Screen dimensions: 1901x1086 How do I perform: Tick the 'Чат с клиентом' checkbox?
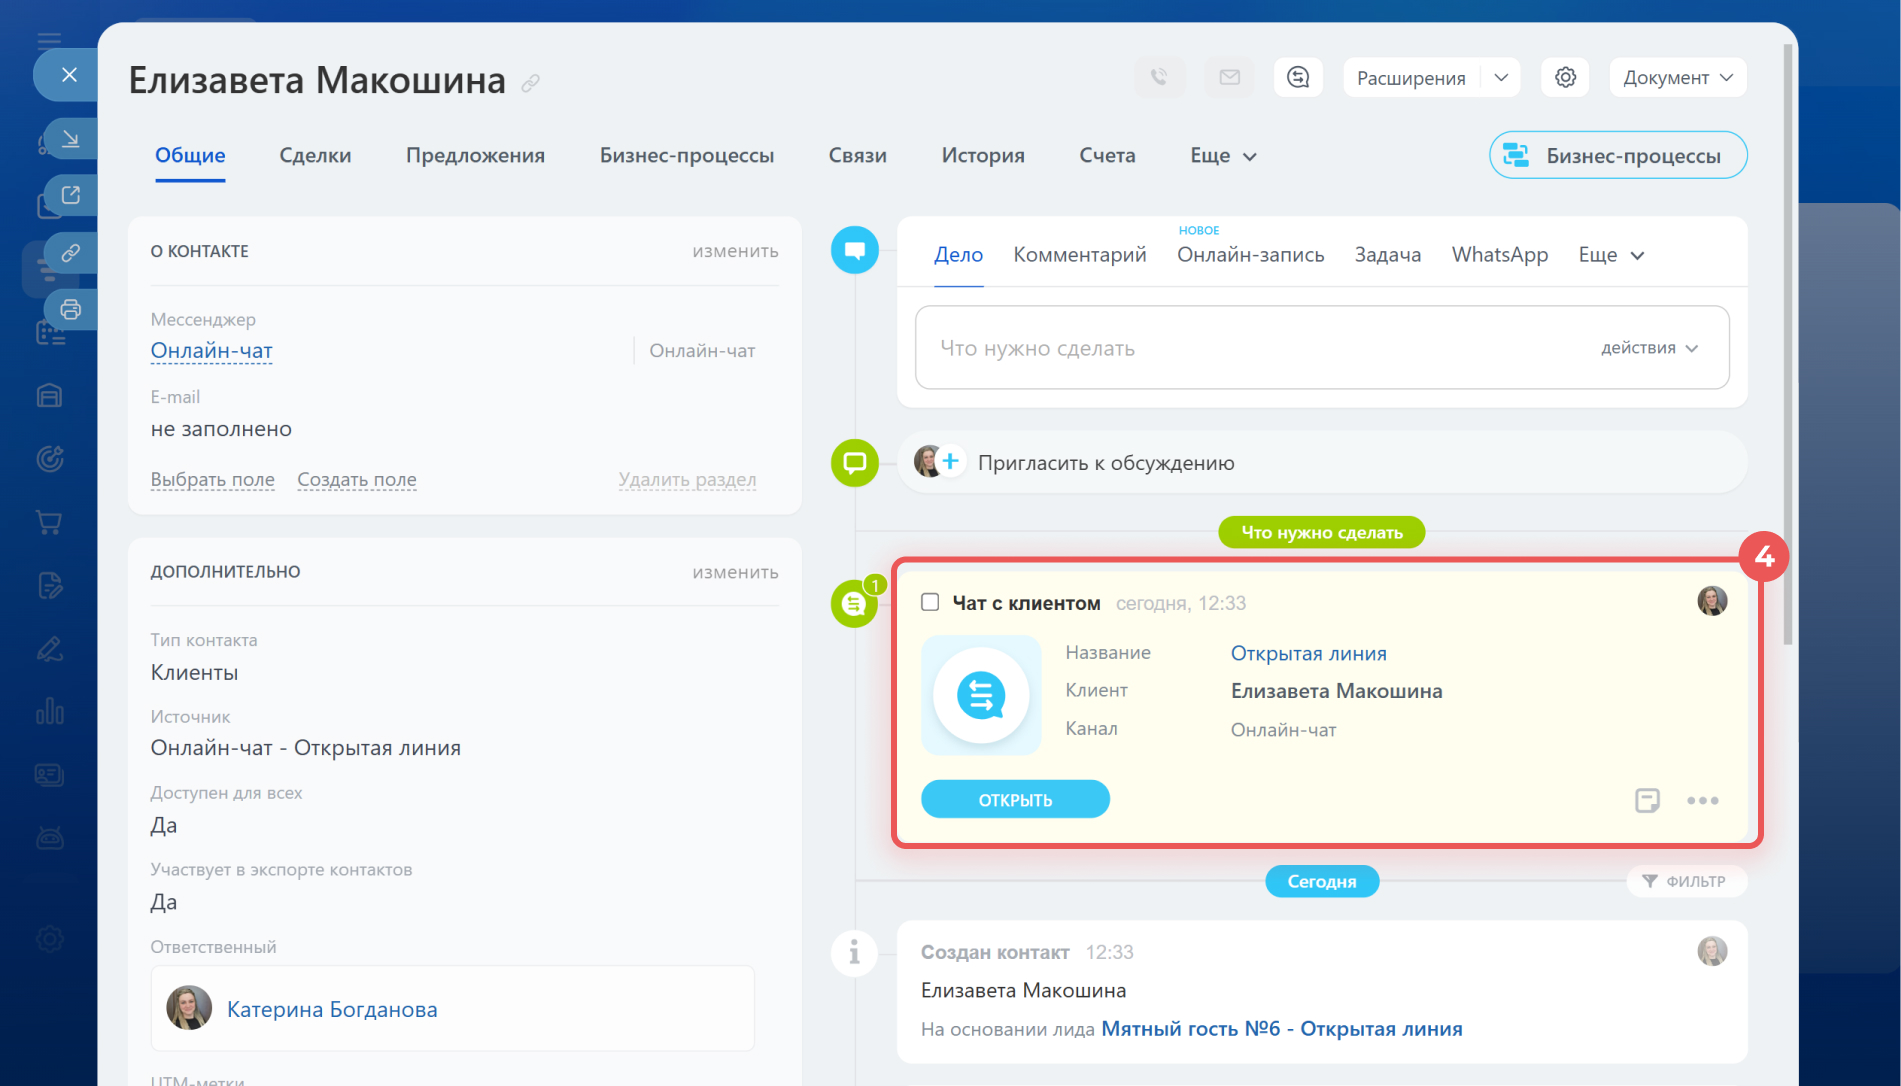point(930,602)
